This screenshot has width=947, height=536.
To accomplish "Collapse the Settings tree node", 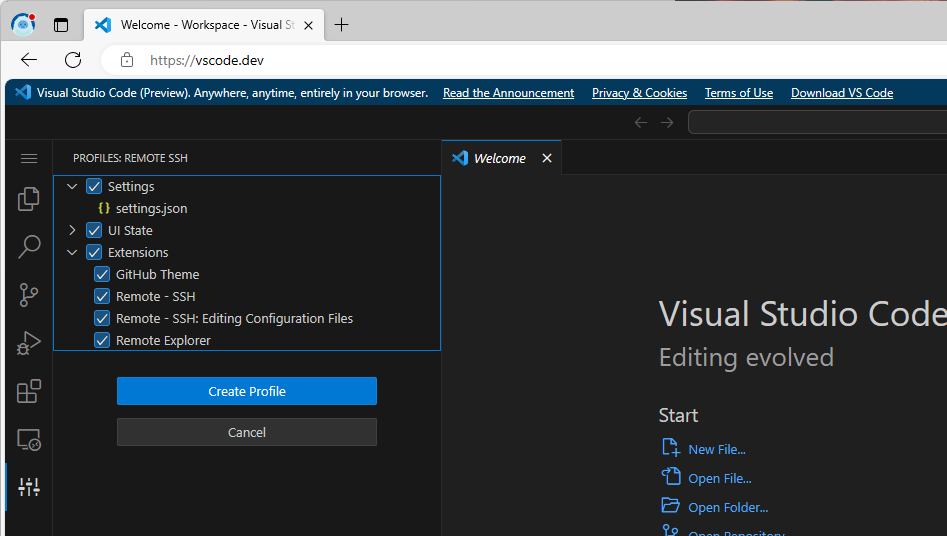I will (x=72, y=186).
